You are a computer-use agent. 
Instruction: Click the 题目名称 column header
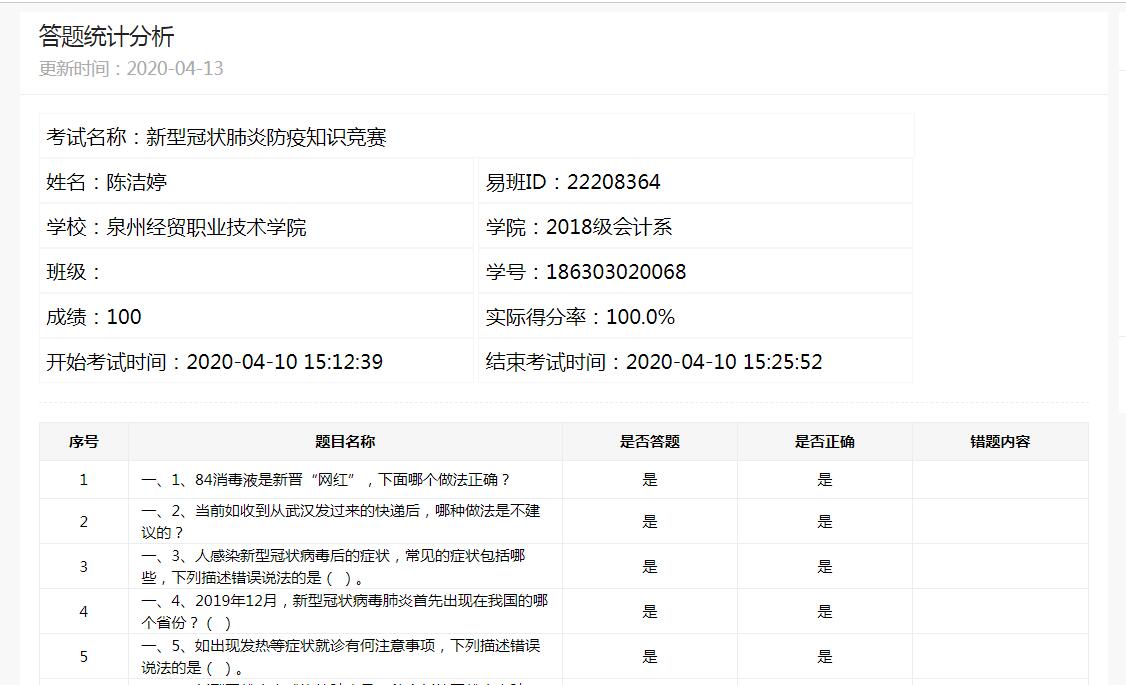point(345,442)
